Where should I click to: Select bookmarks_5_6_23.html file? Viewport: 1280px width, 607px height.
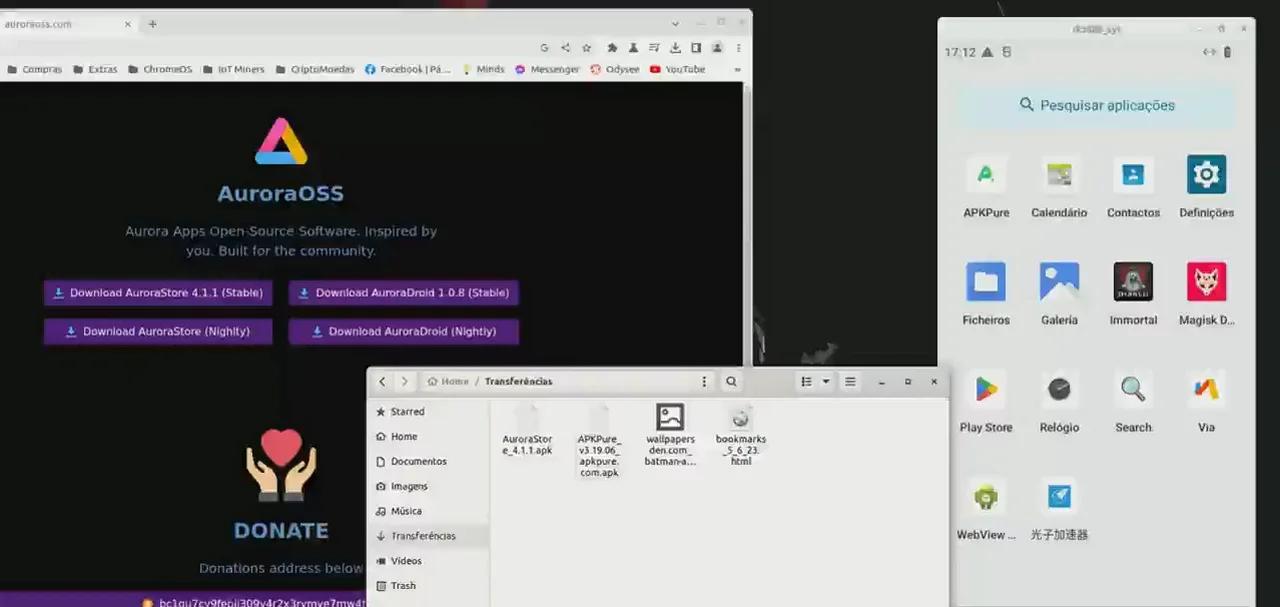click(x=741, y=436)
